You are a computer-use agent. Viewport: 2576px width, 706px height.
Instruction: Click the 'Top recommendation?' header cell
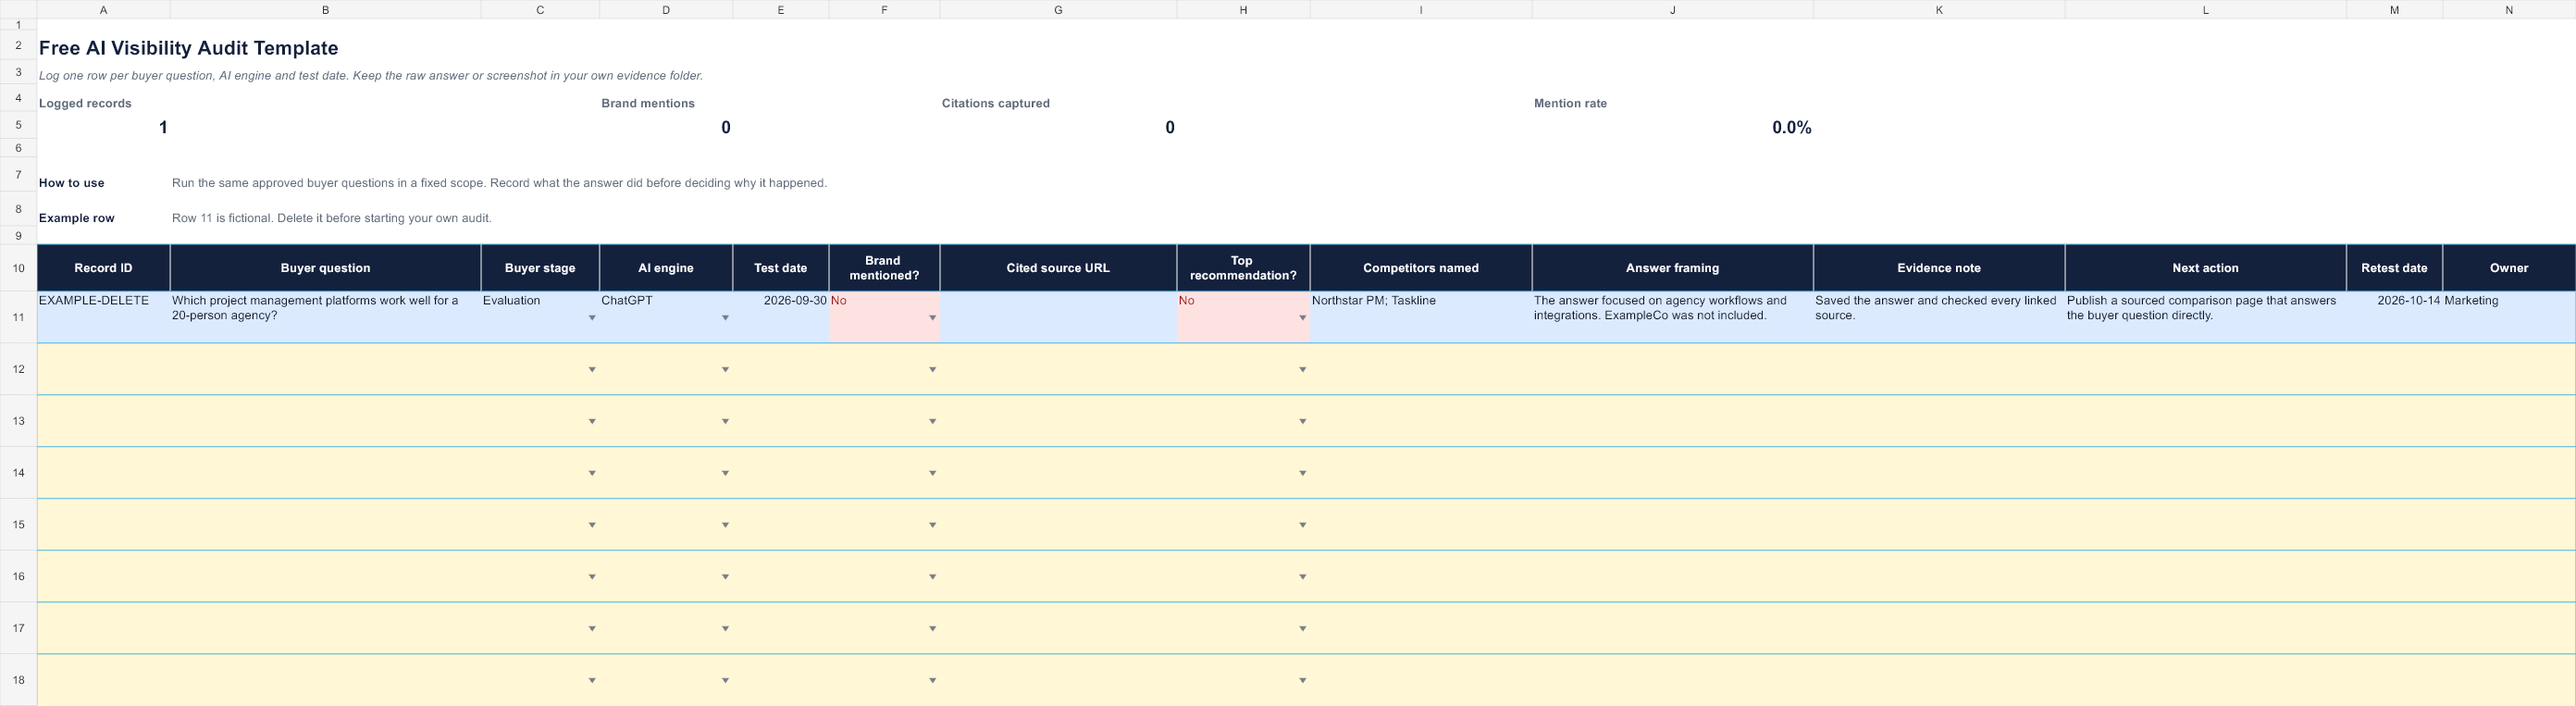pos(1243,268)
